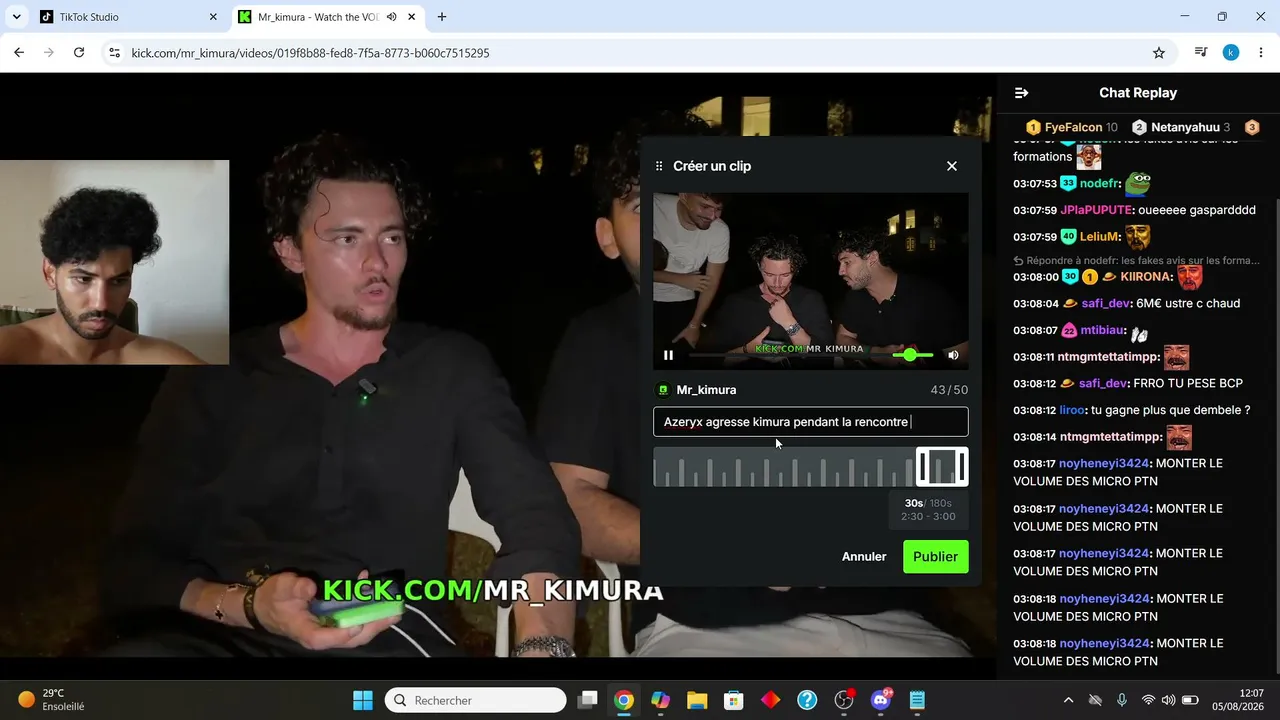Click the clip title input field
This screenshot has height=720, width=1280.
pyautogui.click(x=811, y=422)
